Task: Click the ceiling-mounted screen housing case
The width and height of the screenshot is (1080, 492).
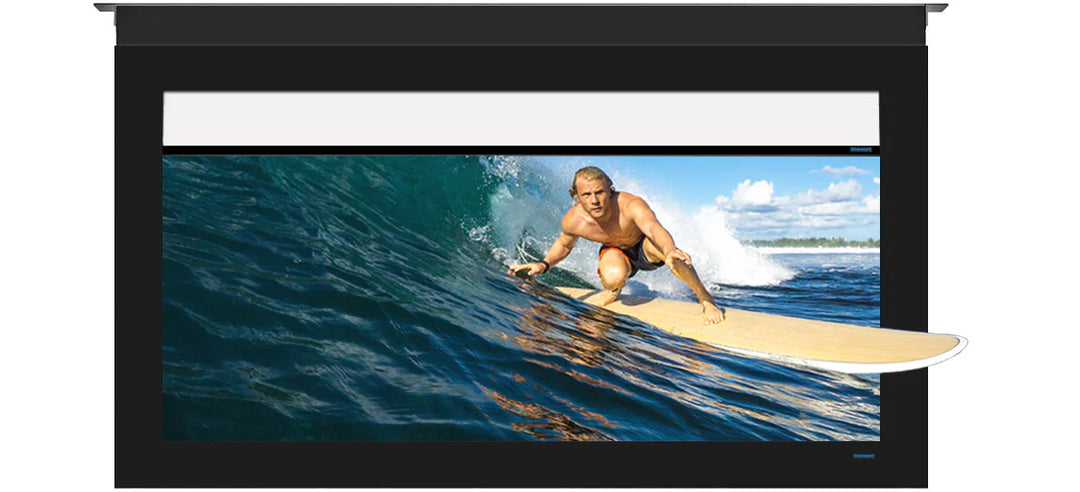Action: 521,26
